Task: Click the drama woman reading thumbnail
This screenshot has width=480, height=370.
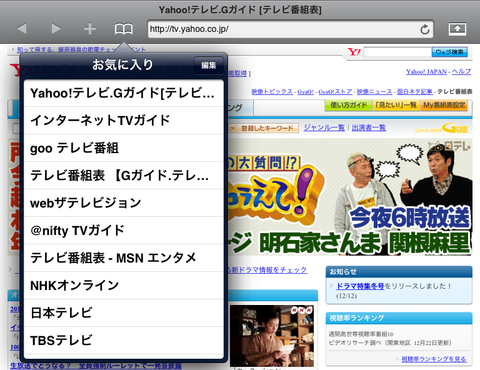Action: (272, 336)
